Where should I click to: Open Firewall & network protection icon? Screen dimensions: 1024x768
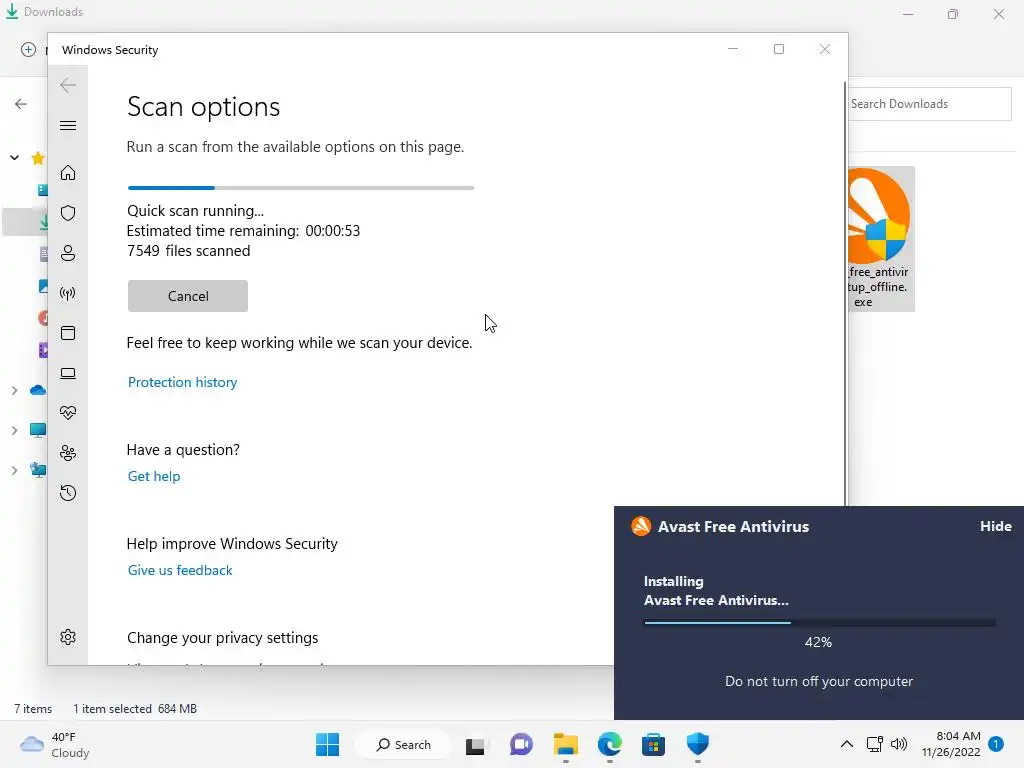[68, 293]
